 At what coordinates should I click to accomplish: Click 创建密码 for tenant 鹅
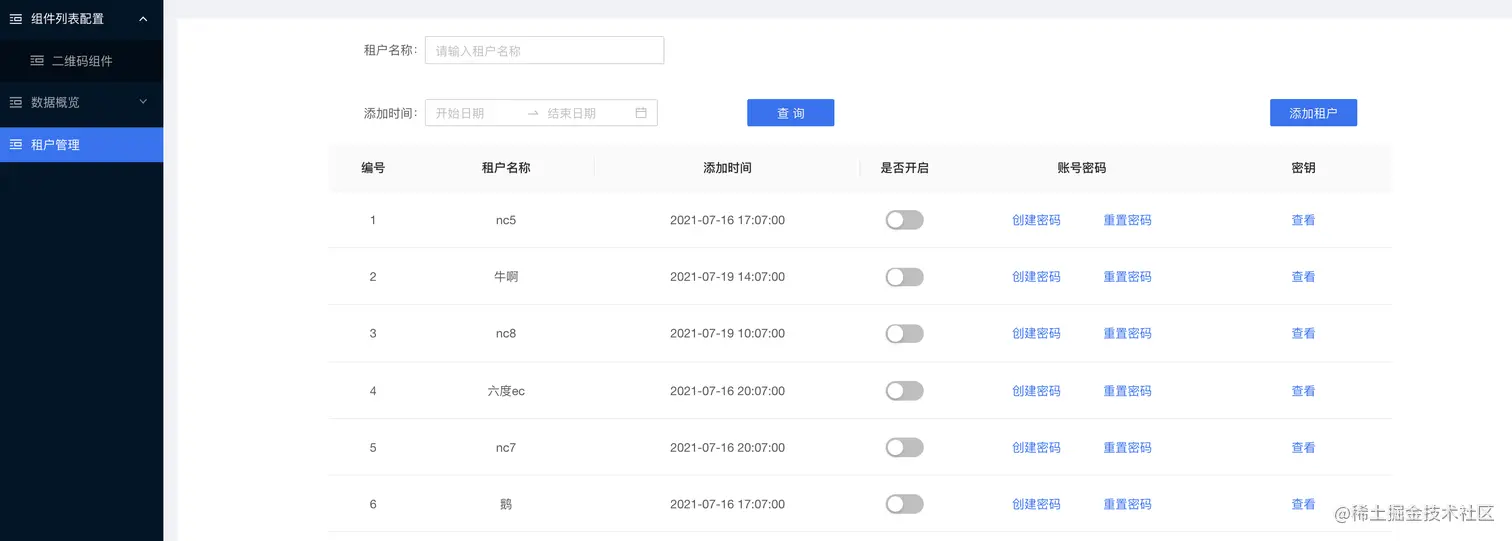[1036, 504]
